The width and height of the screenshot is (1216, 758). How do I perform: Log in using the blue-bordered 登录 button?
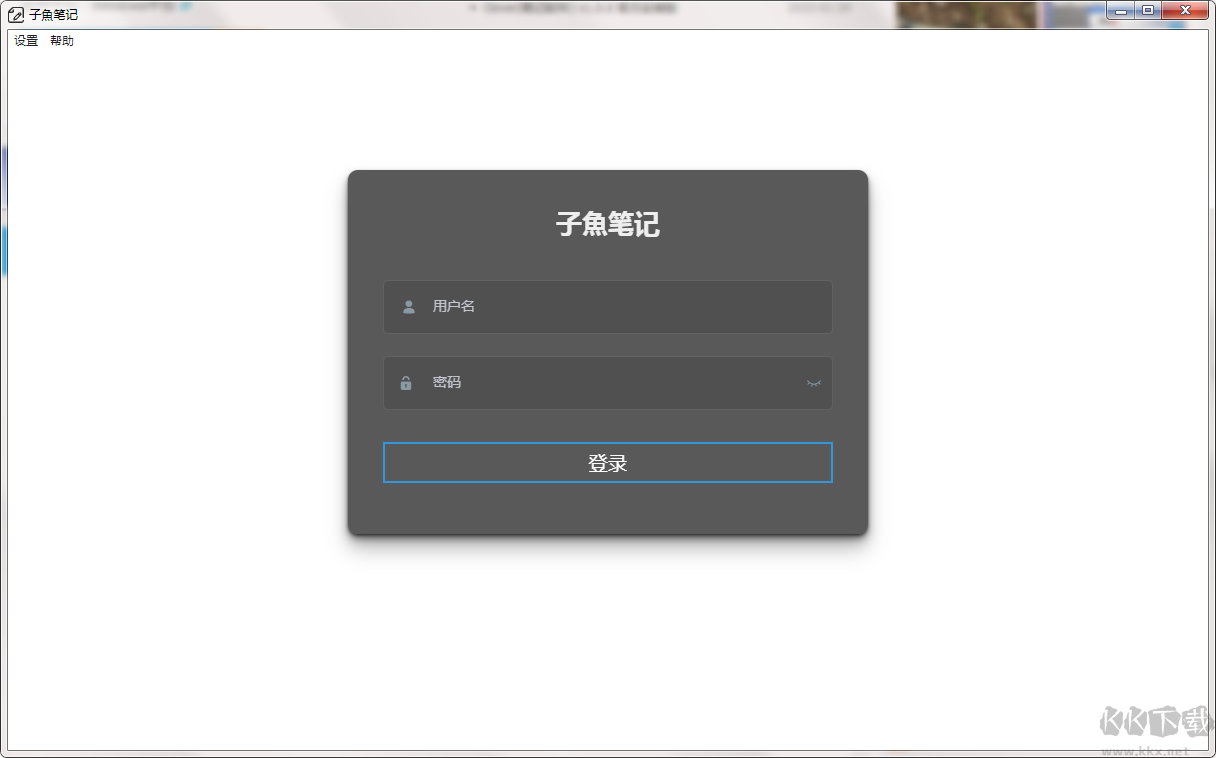pyautogui.click(x=607, y=462)
